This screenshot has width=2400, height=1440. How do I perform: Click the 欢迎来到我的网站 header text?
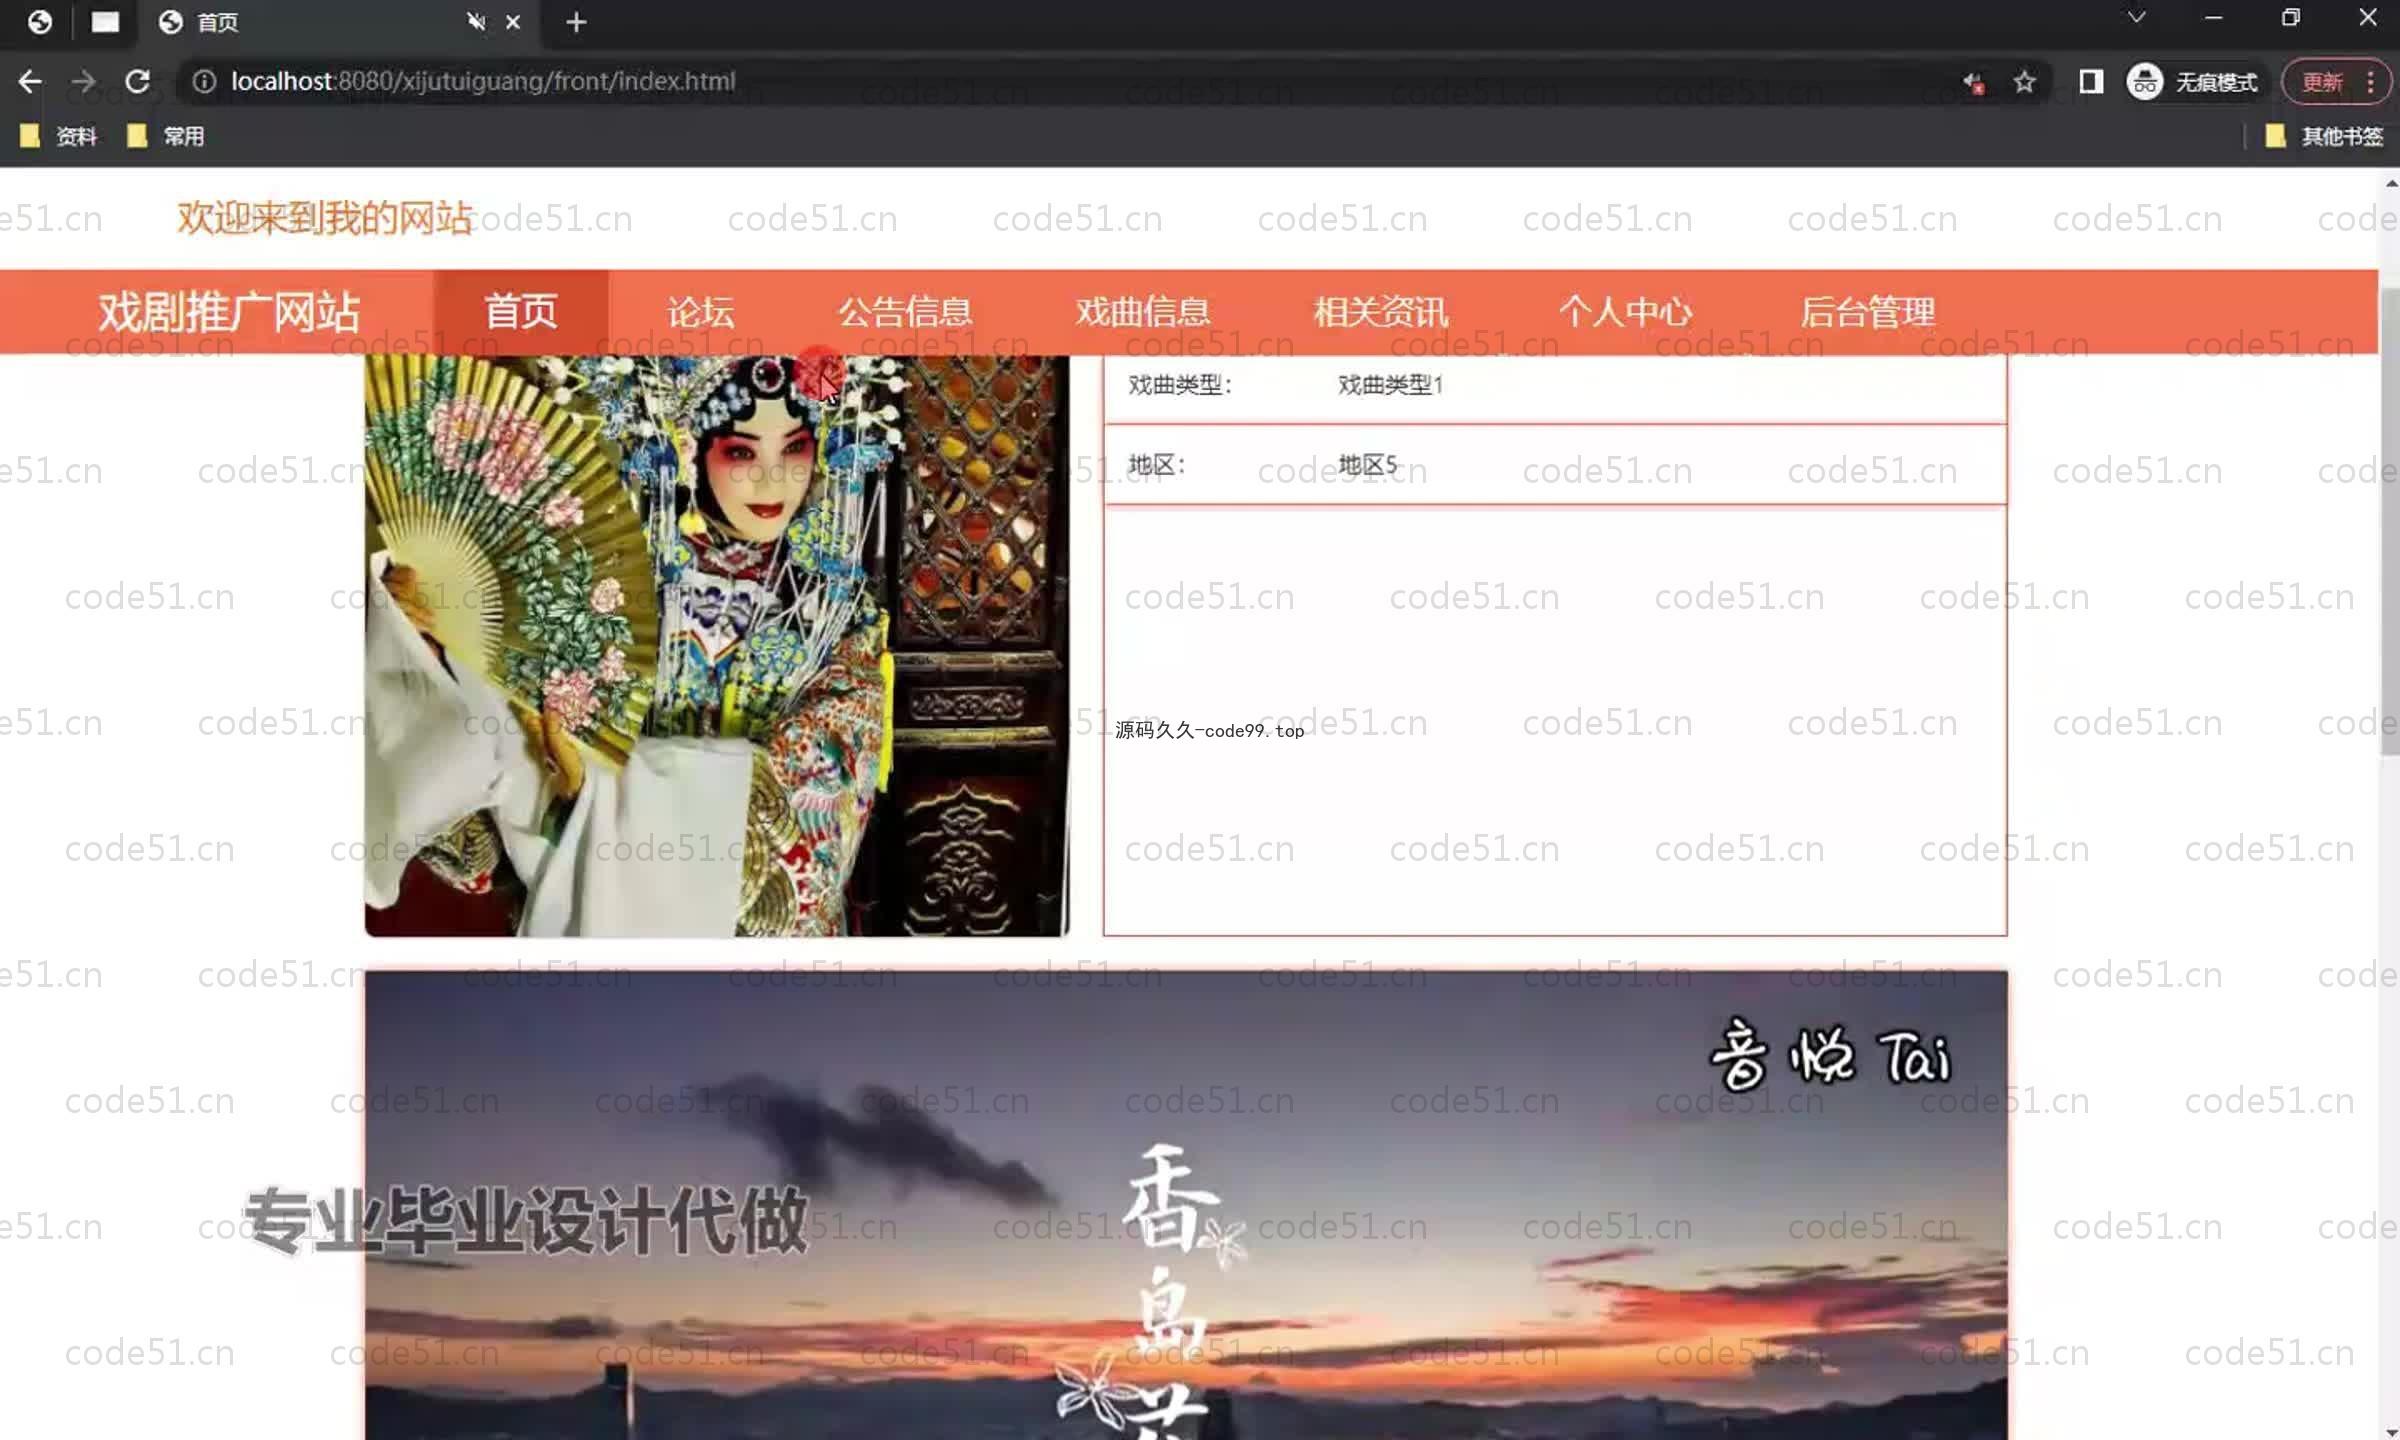(x=324, y=218)
